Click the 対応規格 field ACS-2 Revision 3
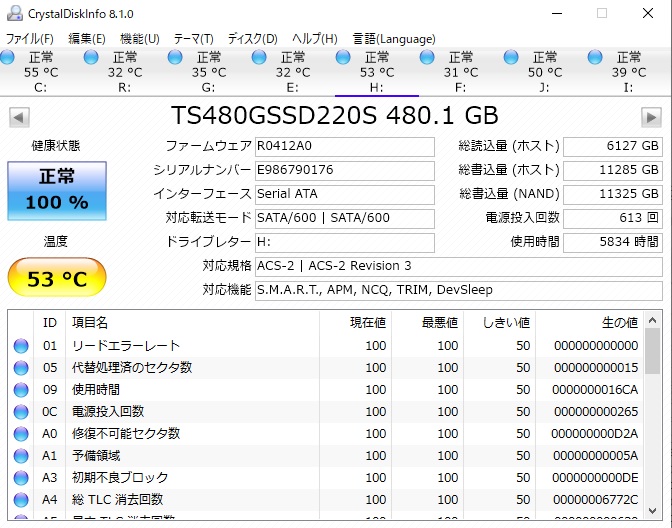 (x=459, y=266)
